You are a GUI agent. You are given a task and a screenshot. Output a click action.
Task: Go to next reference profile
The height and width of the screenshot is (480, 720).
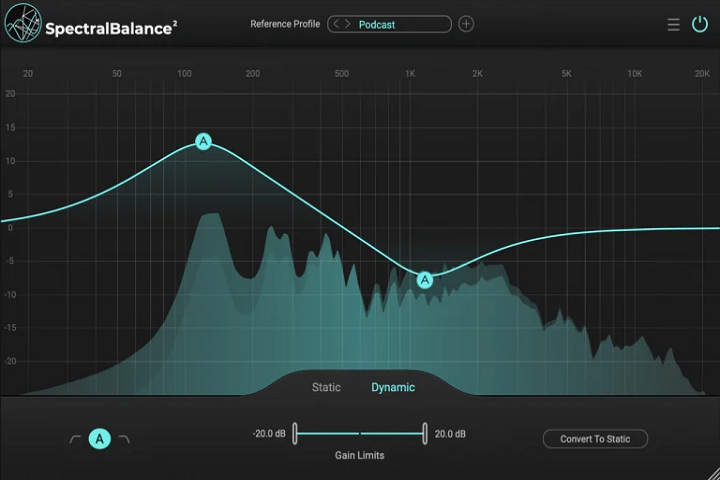348,24
